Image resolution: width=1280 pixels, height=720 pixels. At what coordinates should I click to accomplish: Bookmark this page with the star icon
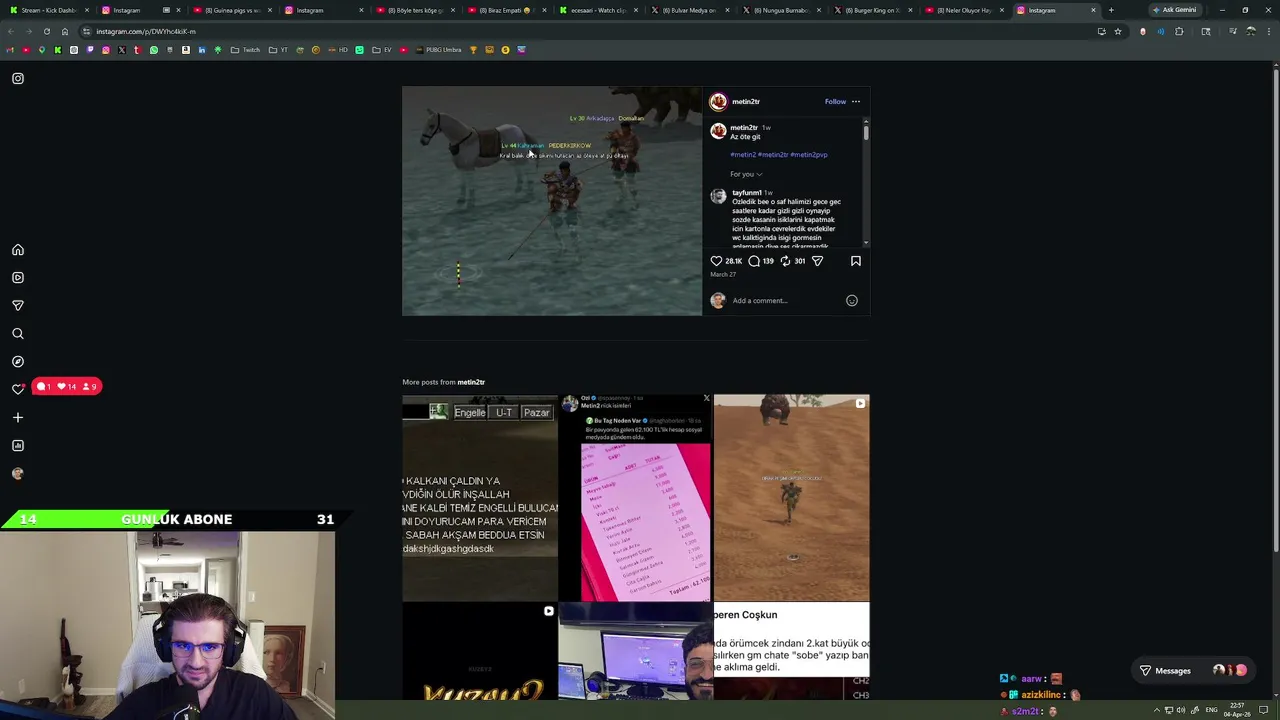coord(1117,31)
